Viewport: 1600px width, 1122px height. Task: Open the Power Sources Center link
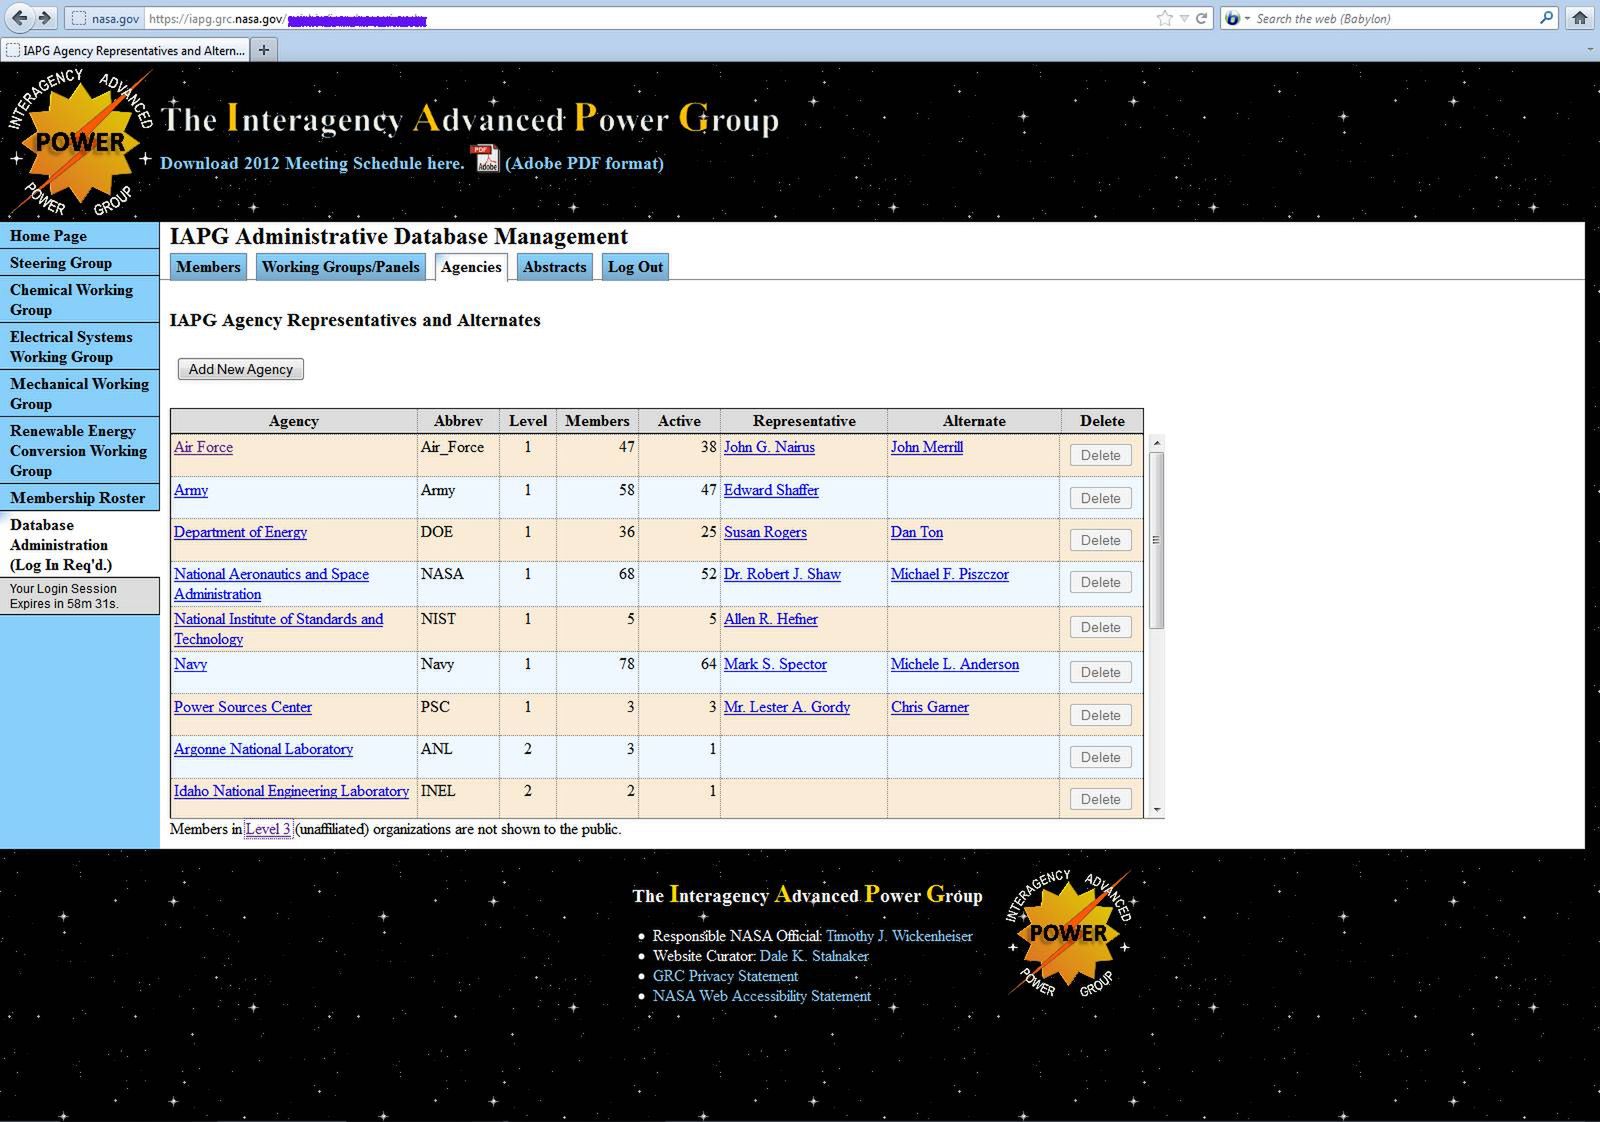point(243,707)
